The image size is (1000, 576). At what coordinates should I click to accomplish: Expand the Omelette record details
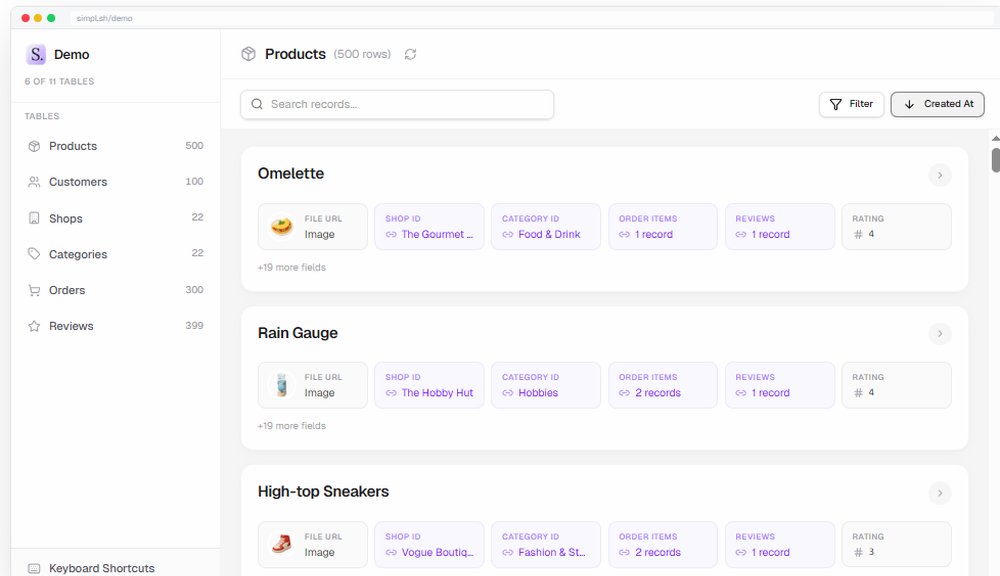[940, 175]
